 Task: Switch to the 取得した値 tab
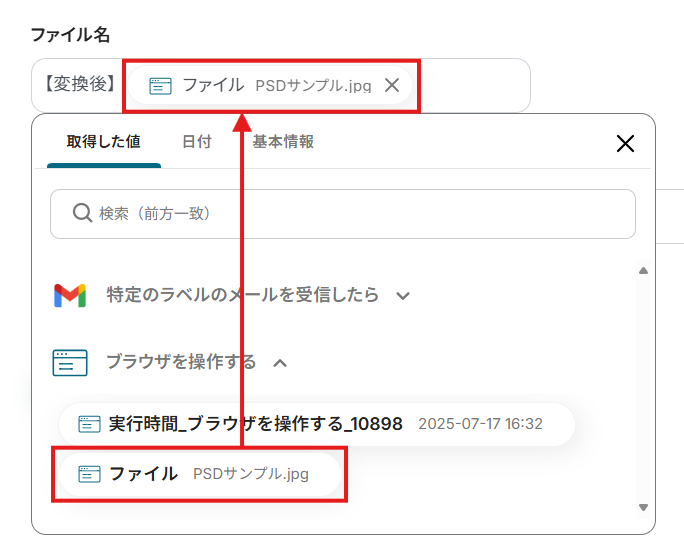103,142
